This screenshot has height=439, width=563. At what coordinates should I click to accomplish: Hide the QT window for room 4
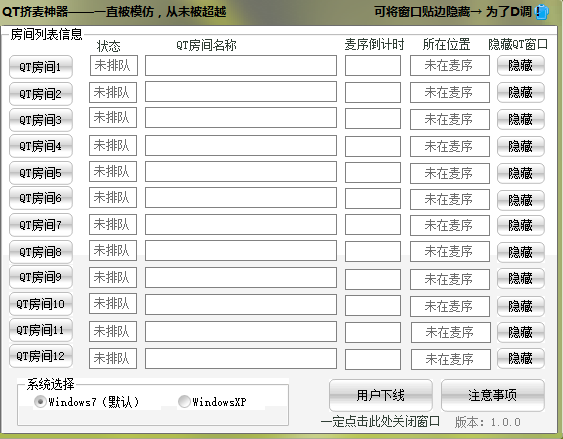coord(521,146)
